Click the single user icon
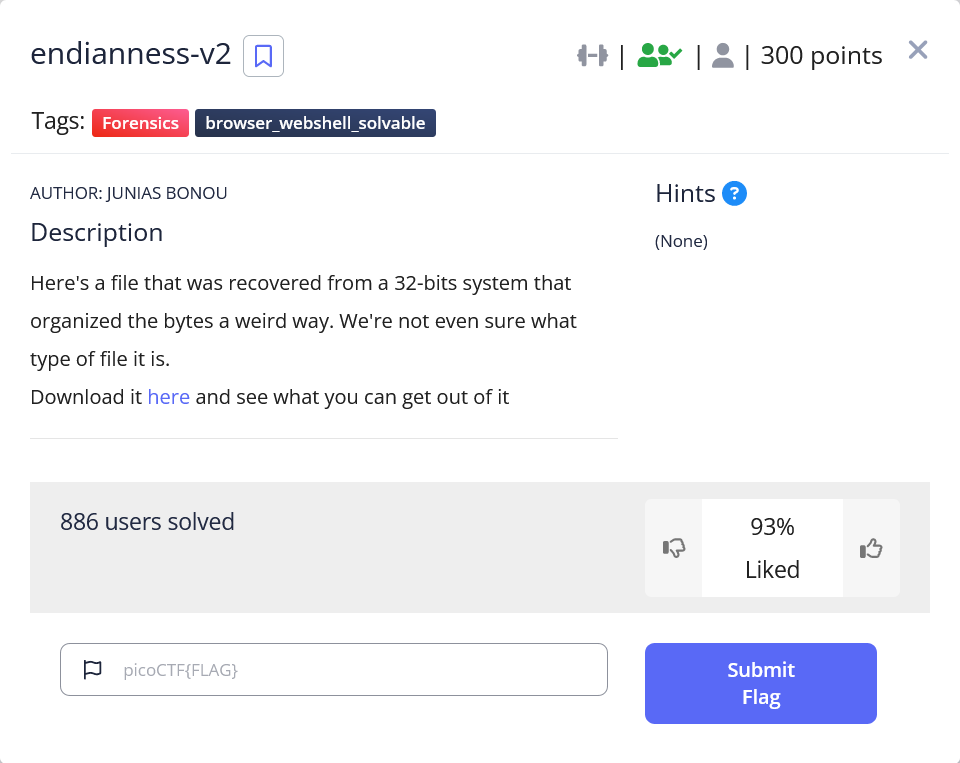 coord(722,56)
